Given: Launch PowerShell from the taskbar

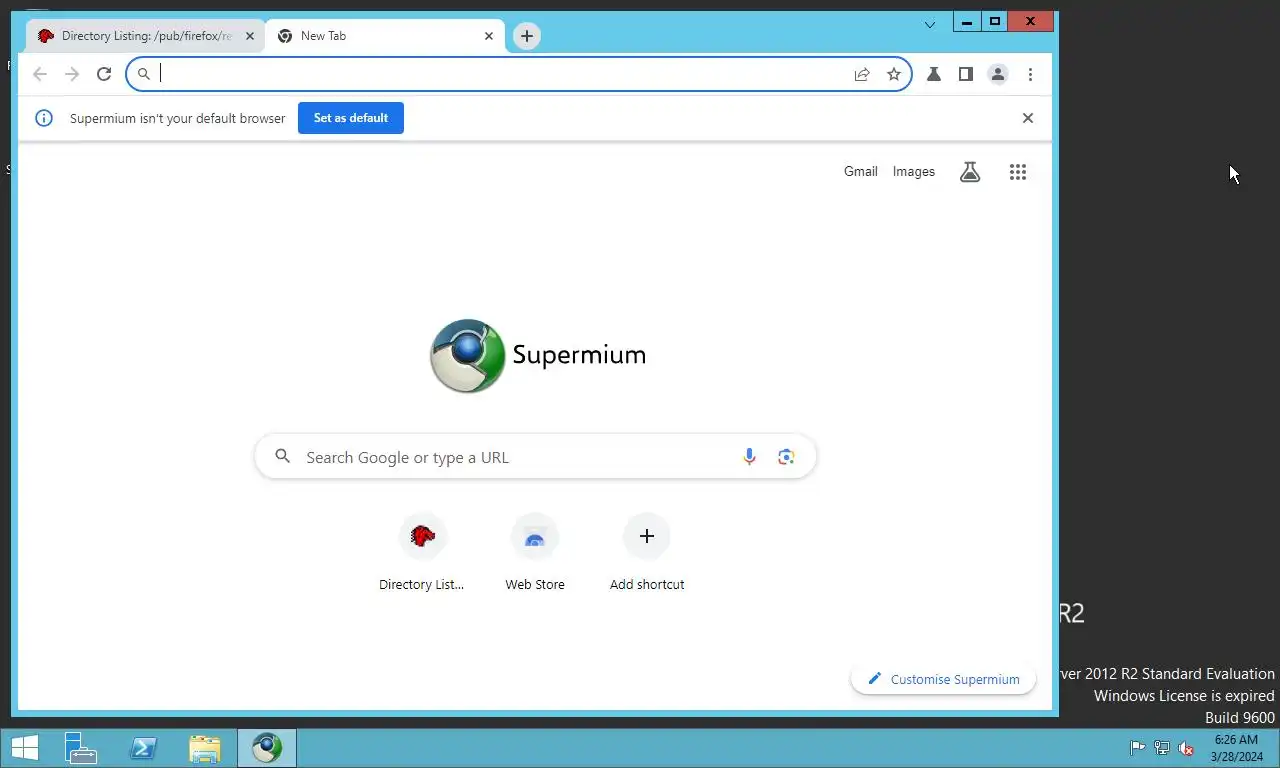Looking at the screenshot, I should pyautogui.click(x=143, y=748).
